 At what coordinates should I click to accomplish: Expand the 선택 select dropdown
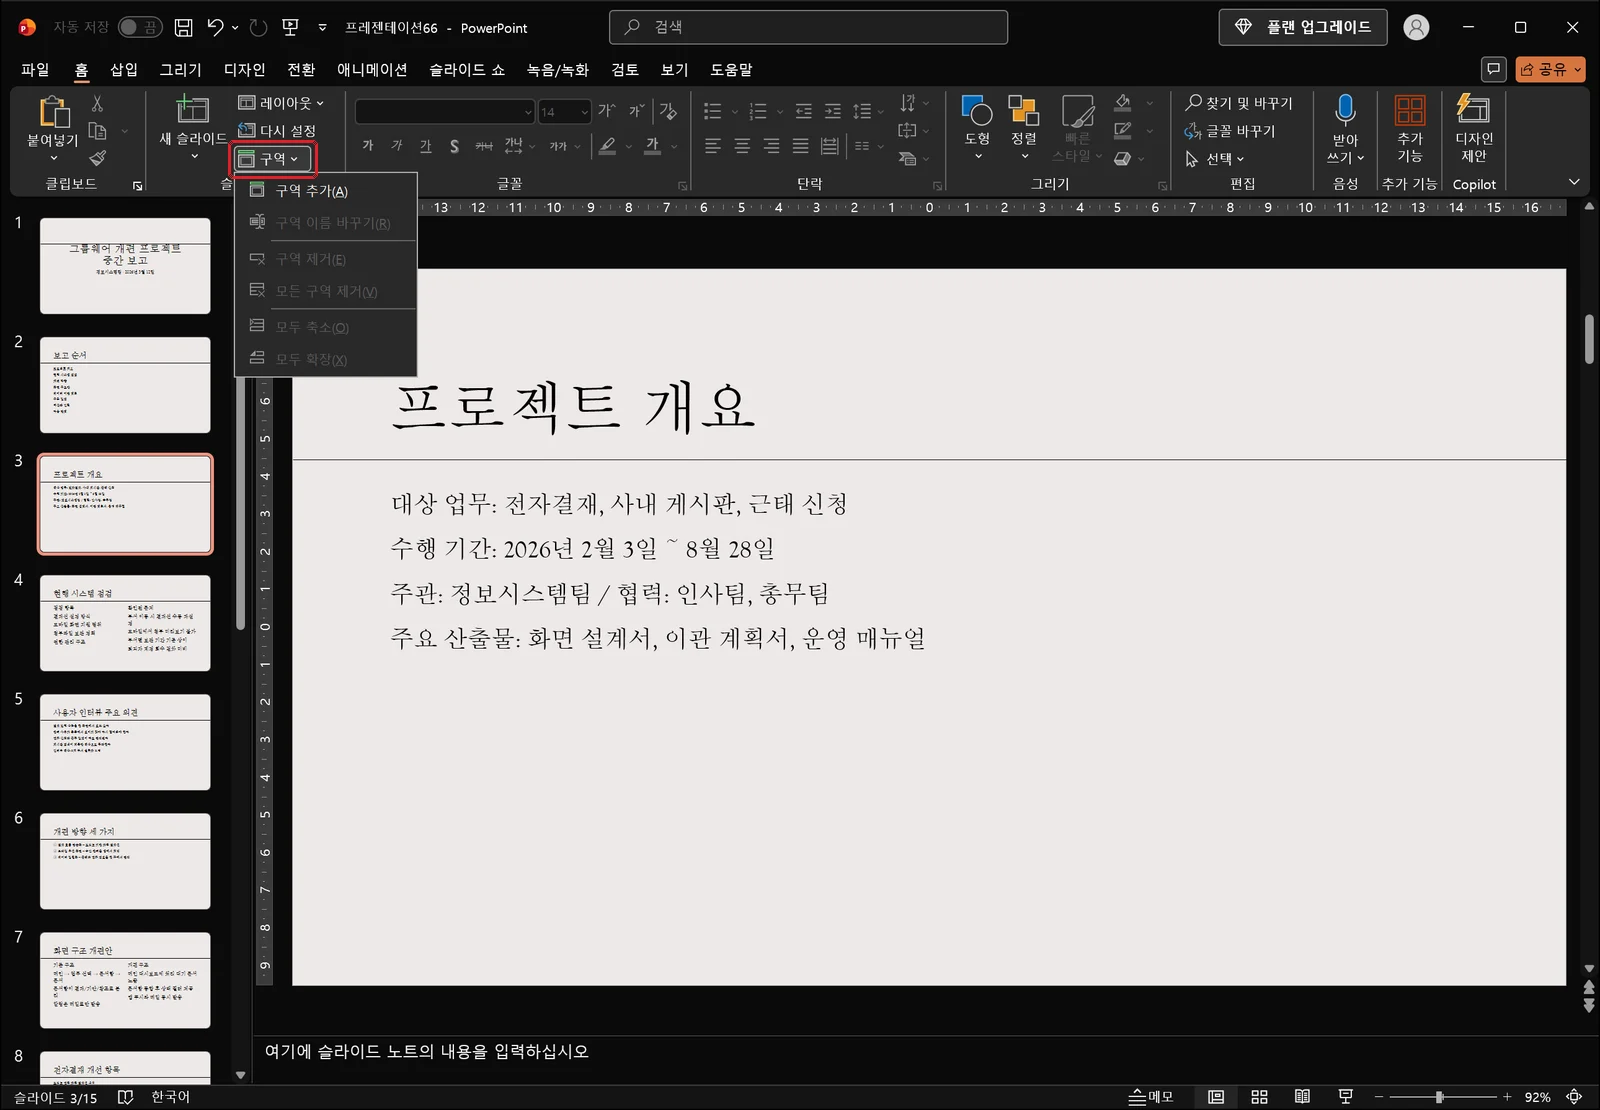click(1215, 158)
